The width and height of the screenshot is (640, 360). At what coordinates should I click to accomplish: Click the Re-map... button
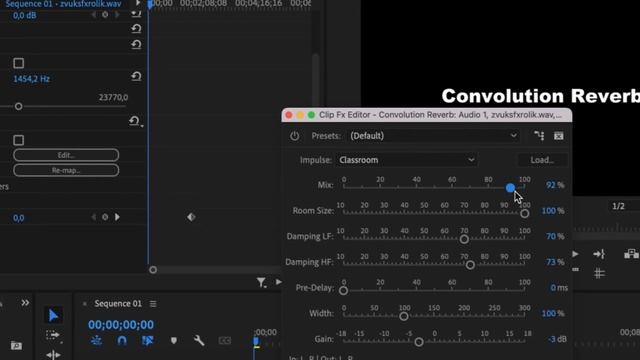coord(66,170)
